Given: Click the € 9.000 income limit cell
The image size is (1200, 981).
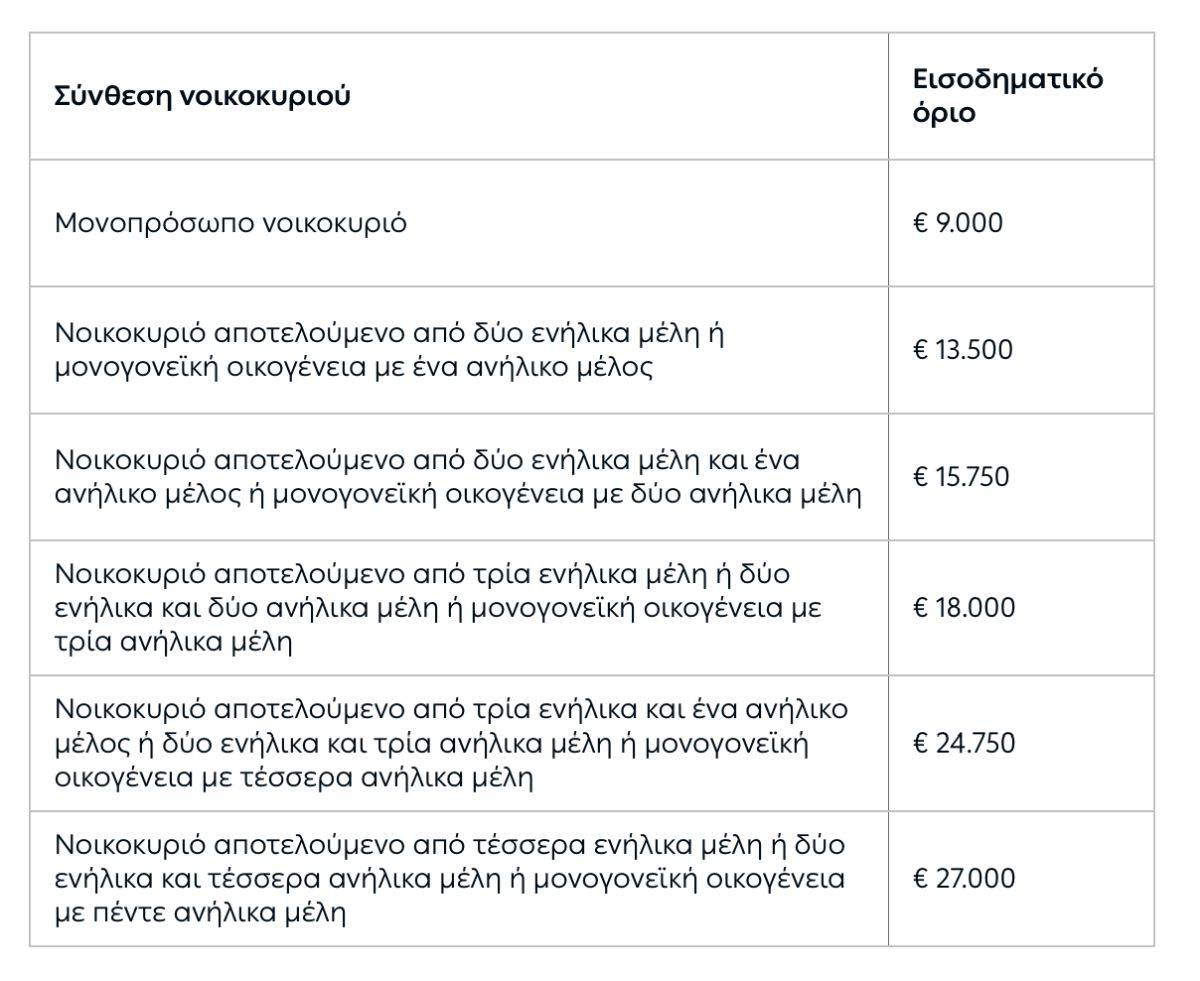Looking at the screenshot, I should 957,222.
